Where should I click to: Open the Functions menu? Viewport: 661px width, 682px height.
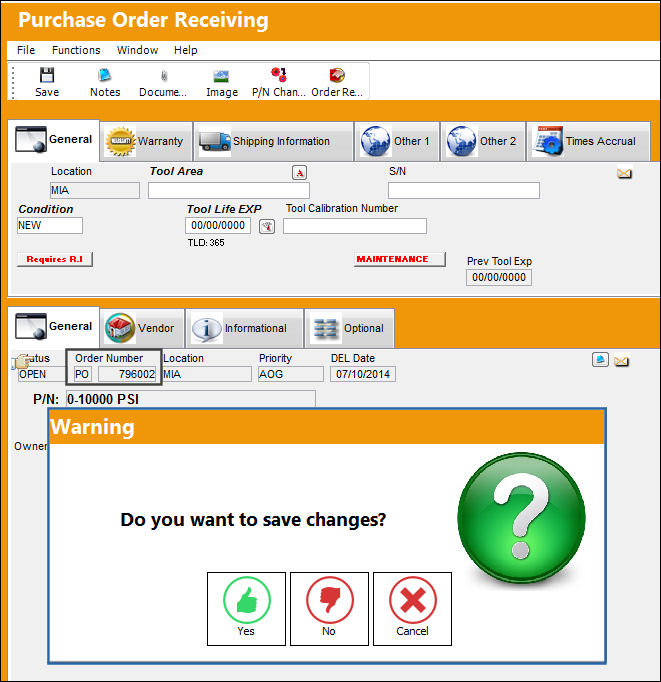(76, 50)
